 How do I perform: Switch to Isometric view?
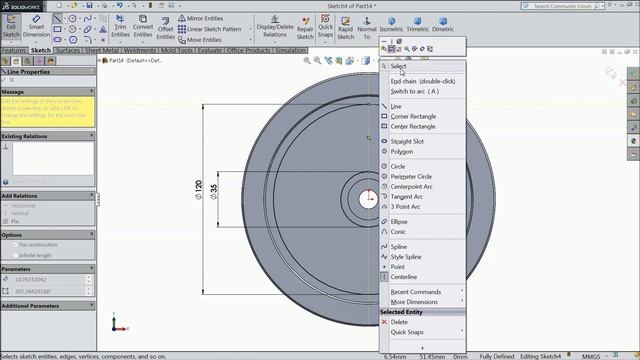[391, 24]
